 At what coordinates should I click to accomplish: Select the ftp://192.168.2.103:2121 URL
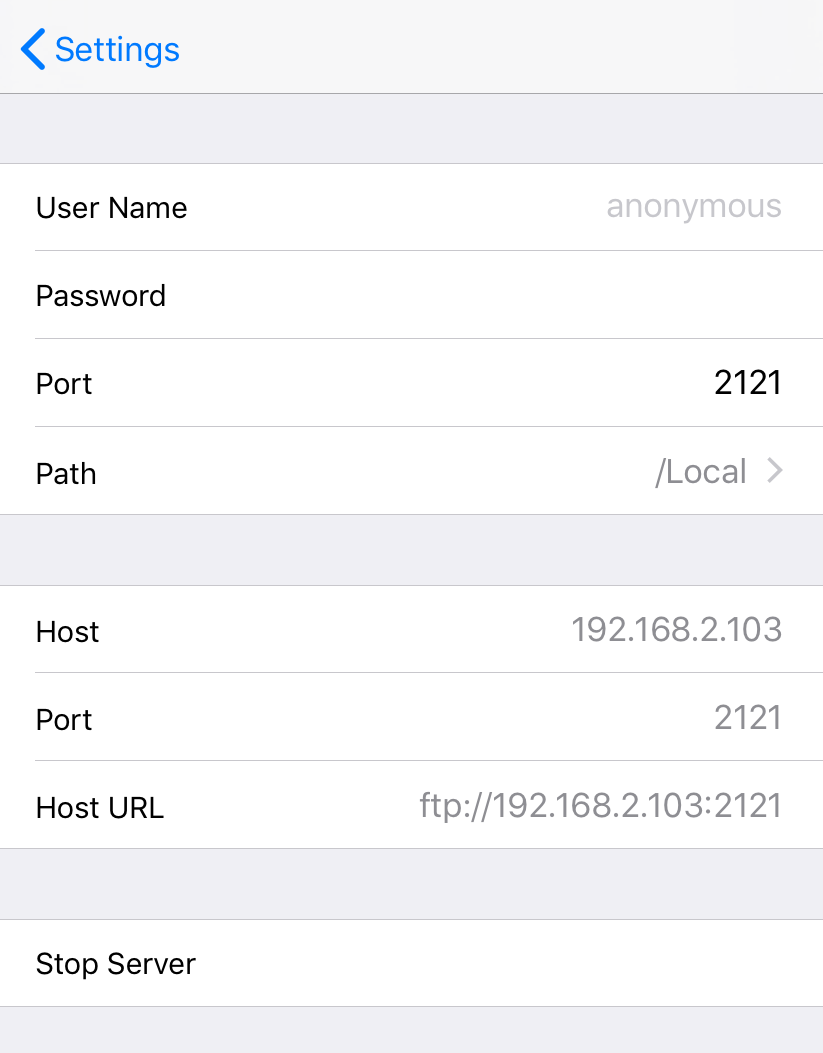[600, 806]
